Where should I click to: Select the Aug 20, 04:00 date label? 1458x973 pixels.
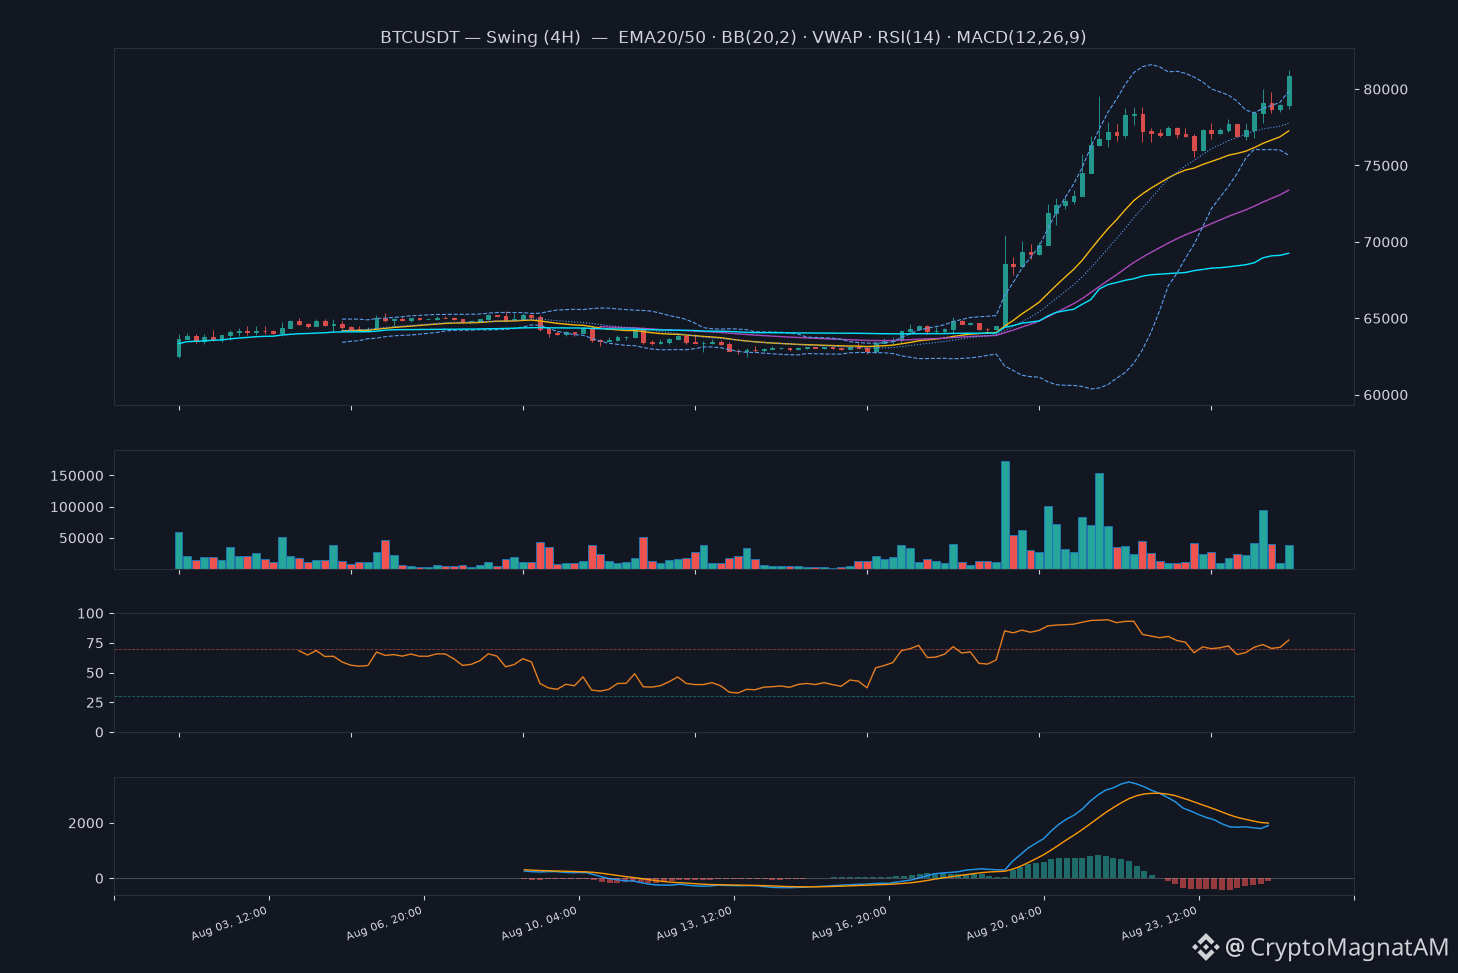coord(1005,923)
